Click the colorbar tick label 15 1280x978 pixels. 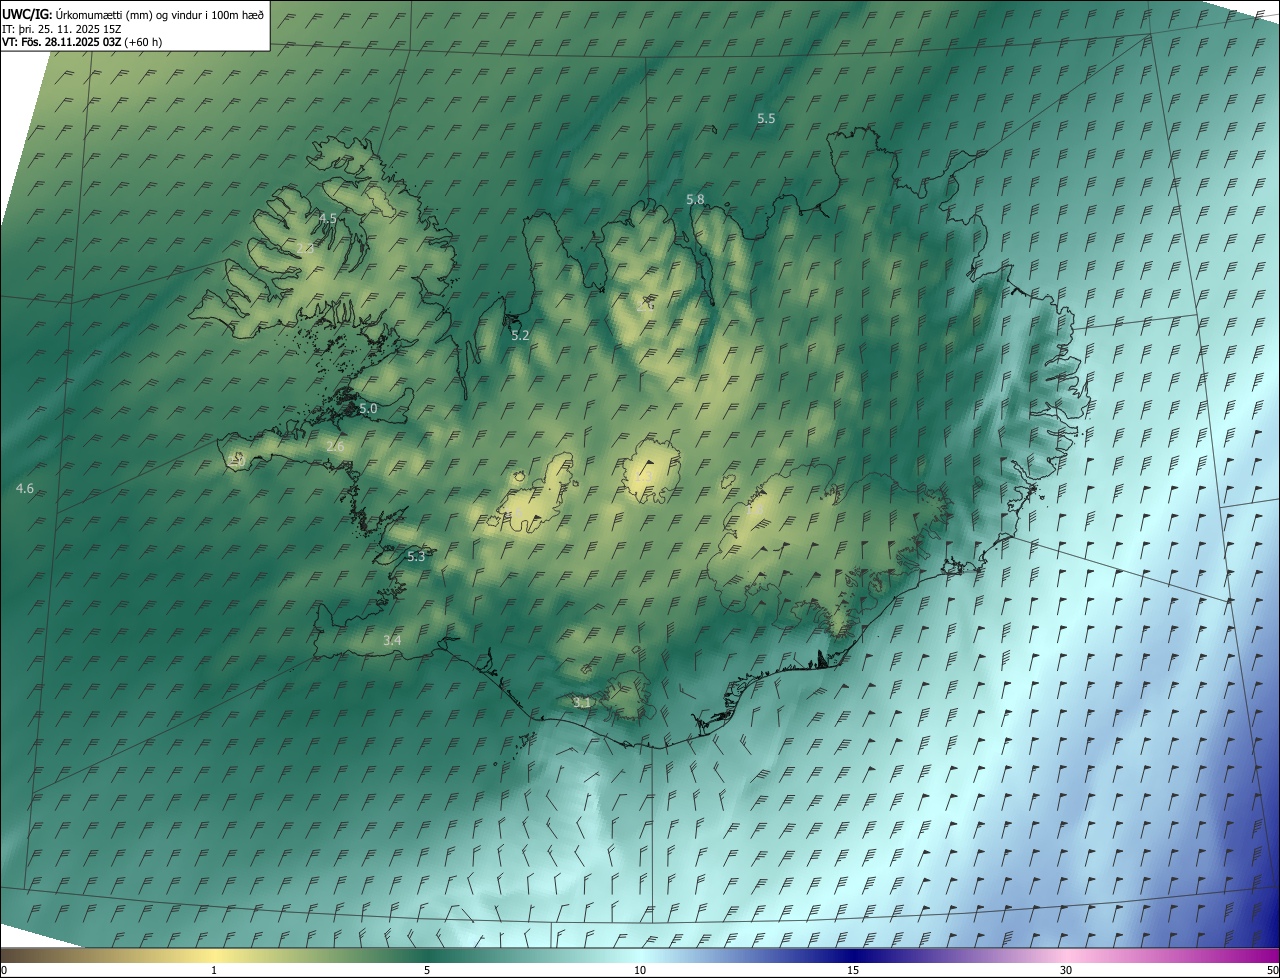tap(853, 971)
